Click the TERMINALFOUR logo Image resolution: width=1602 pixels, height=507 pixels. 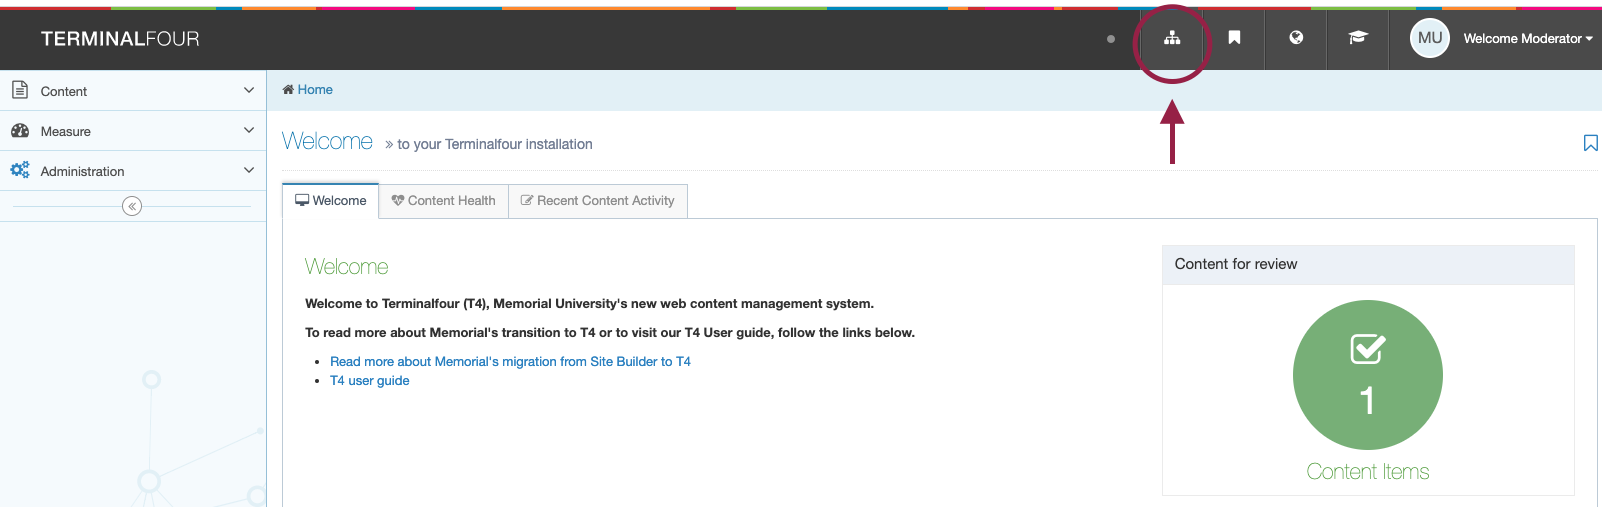pos(120,39)
